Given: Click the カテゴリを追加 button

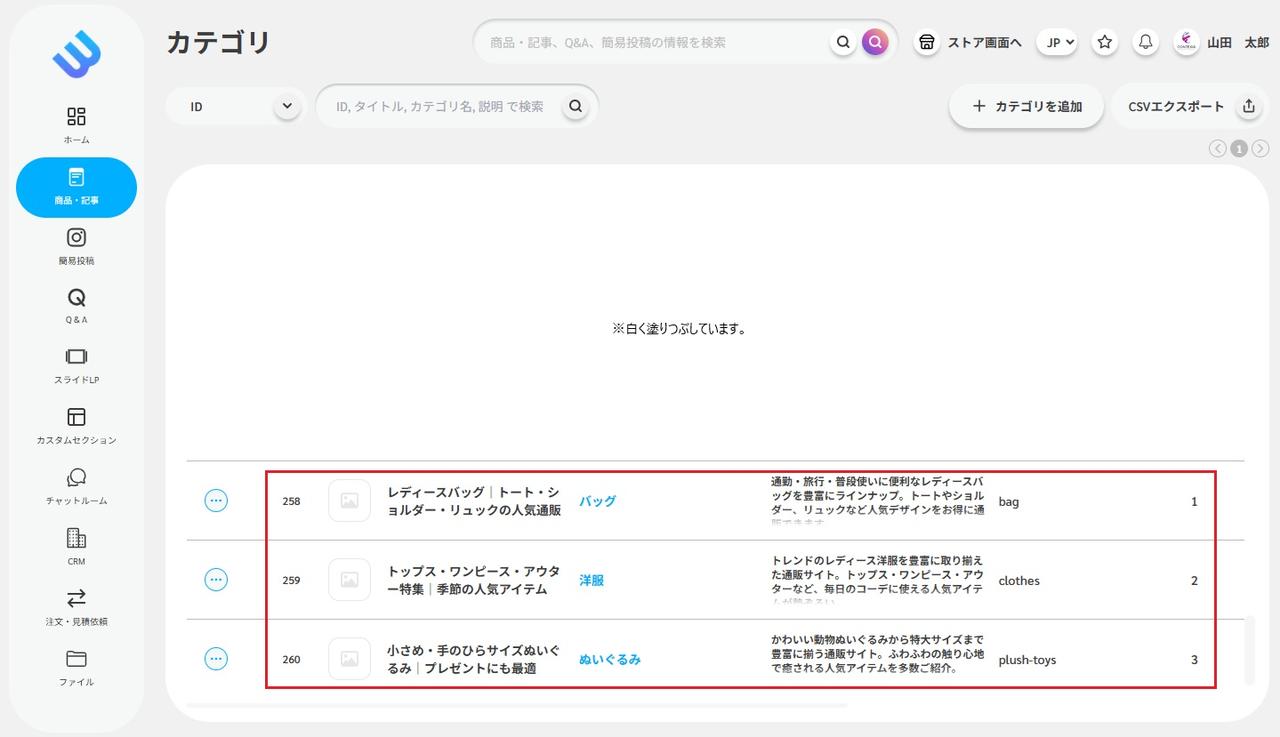Looking at the screenshot, I should [1026, 106].
